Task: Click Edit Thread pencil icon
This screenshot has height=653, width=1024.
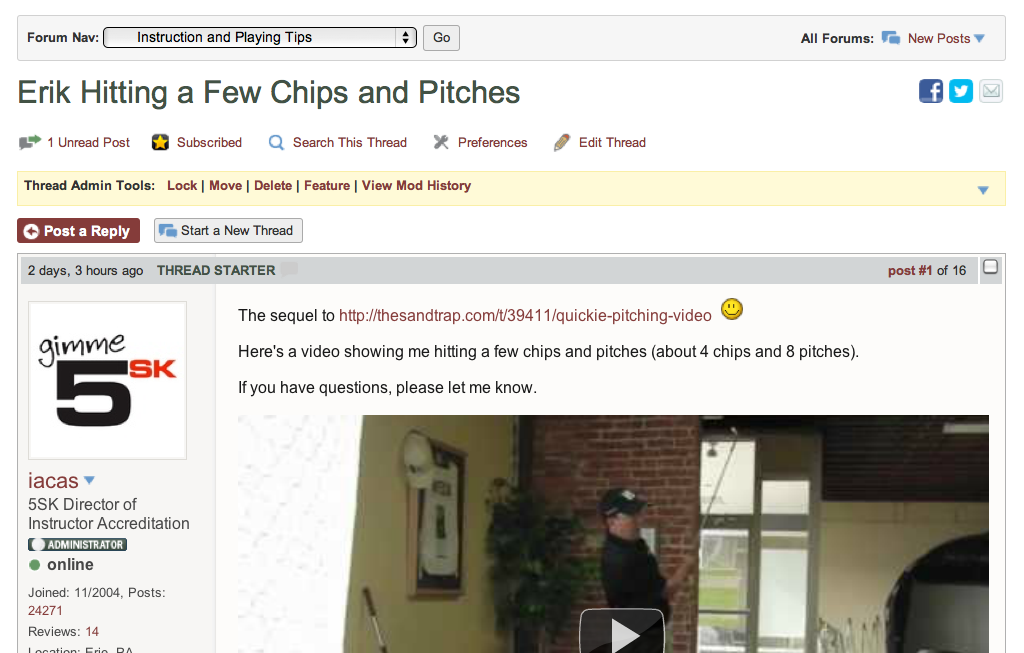Action: point(562,142)
